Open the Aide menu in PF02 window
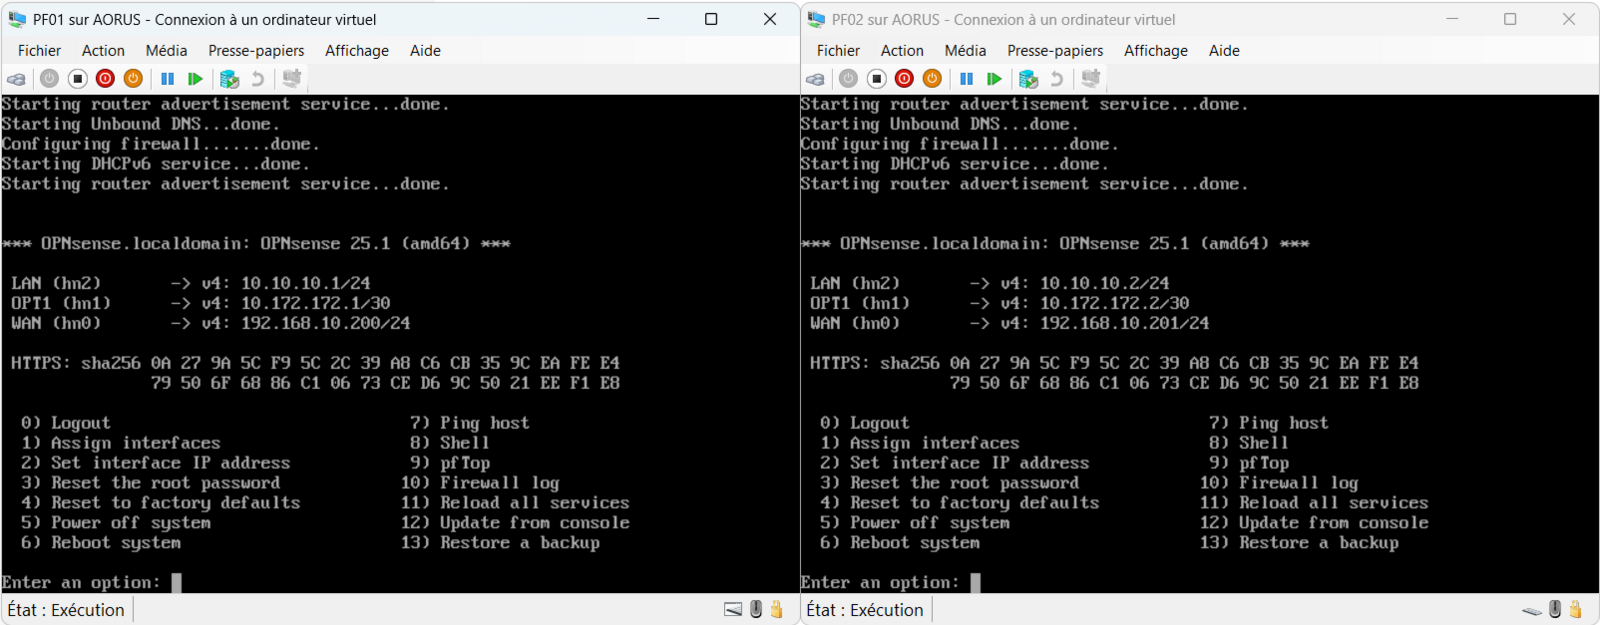 1223,51
